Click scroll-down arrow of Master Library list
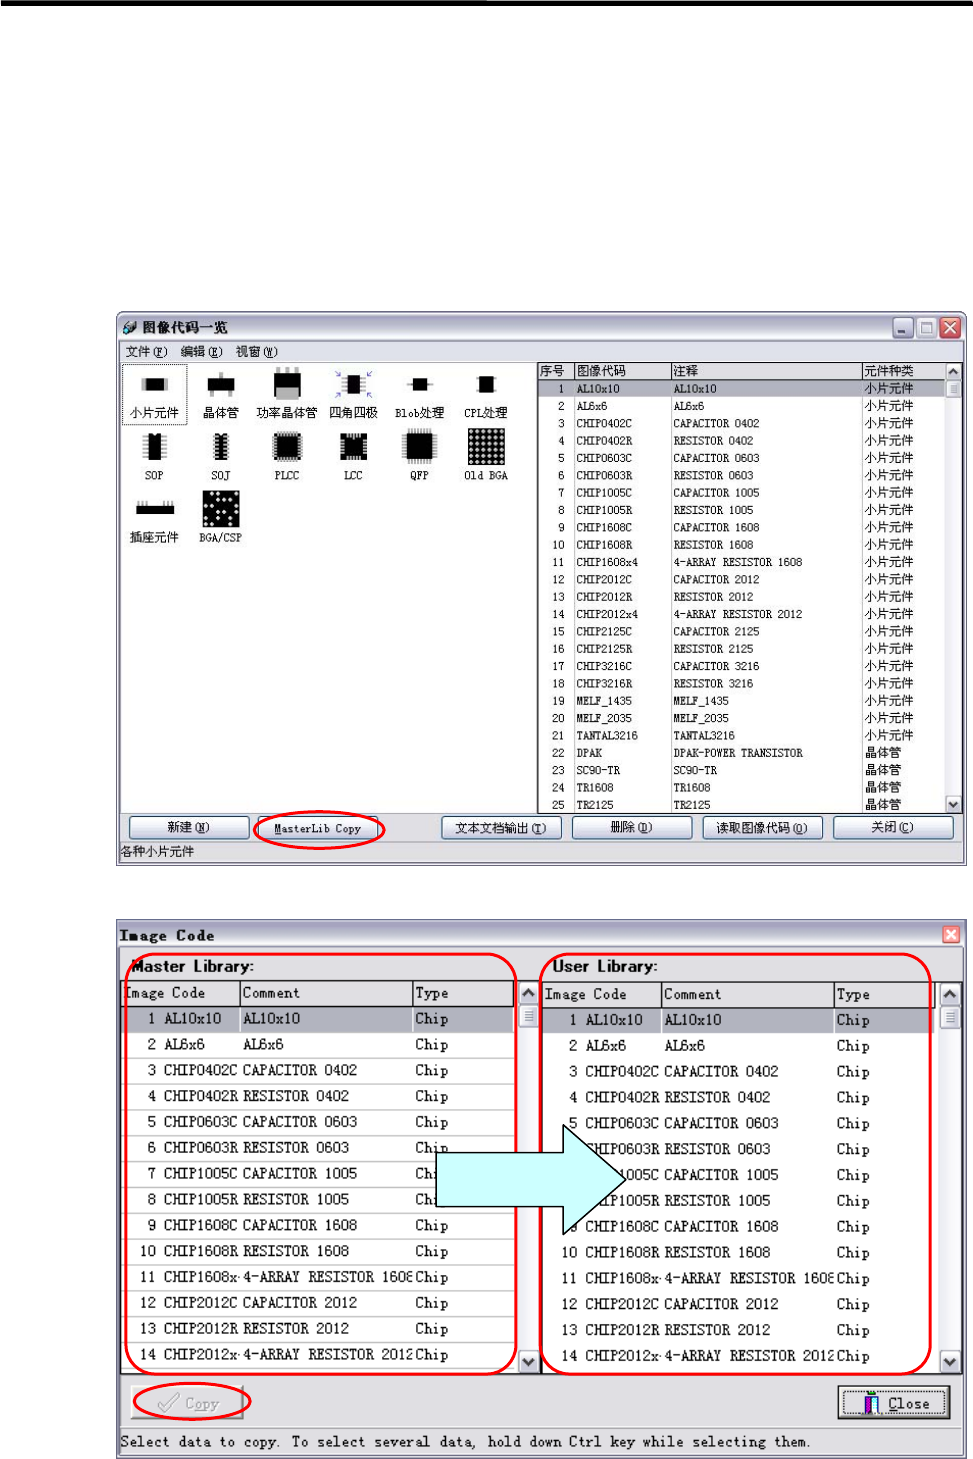 529,1362
